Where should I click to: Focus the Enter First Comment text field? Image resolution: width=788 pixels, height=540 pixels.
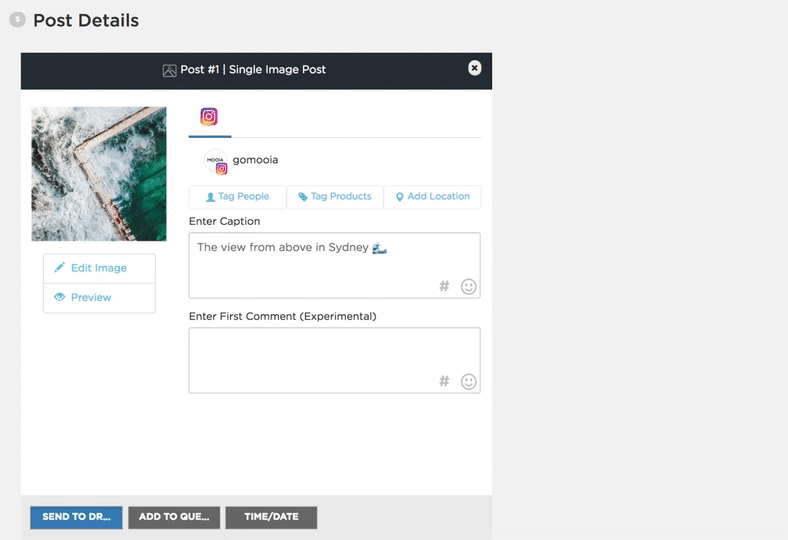(320, 355)
